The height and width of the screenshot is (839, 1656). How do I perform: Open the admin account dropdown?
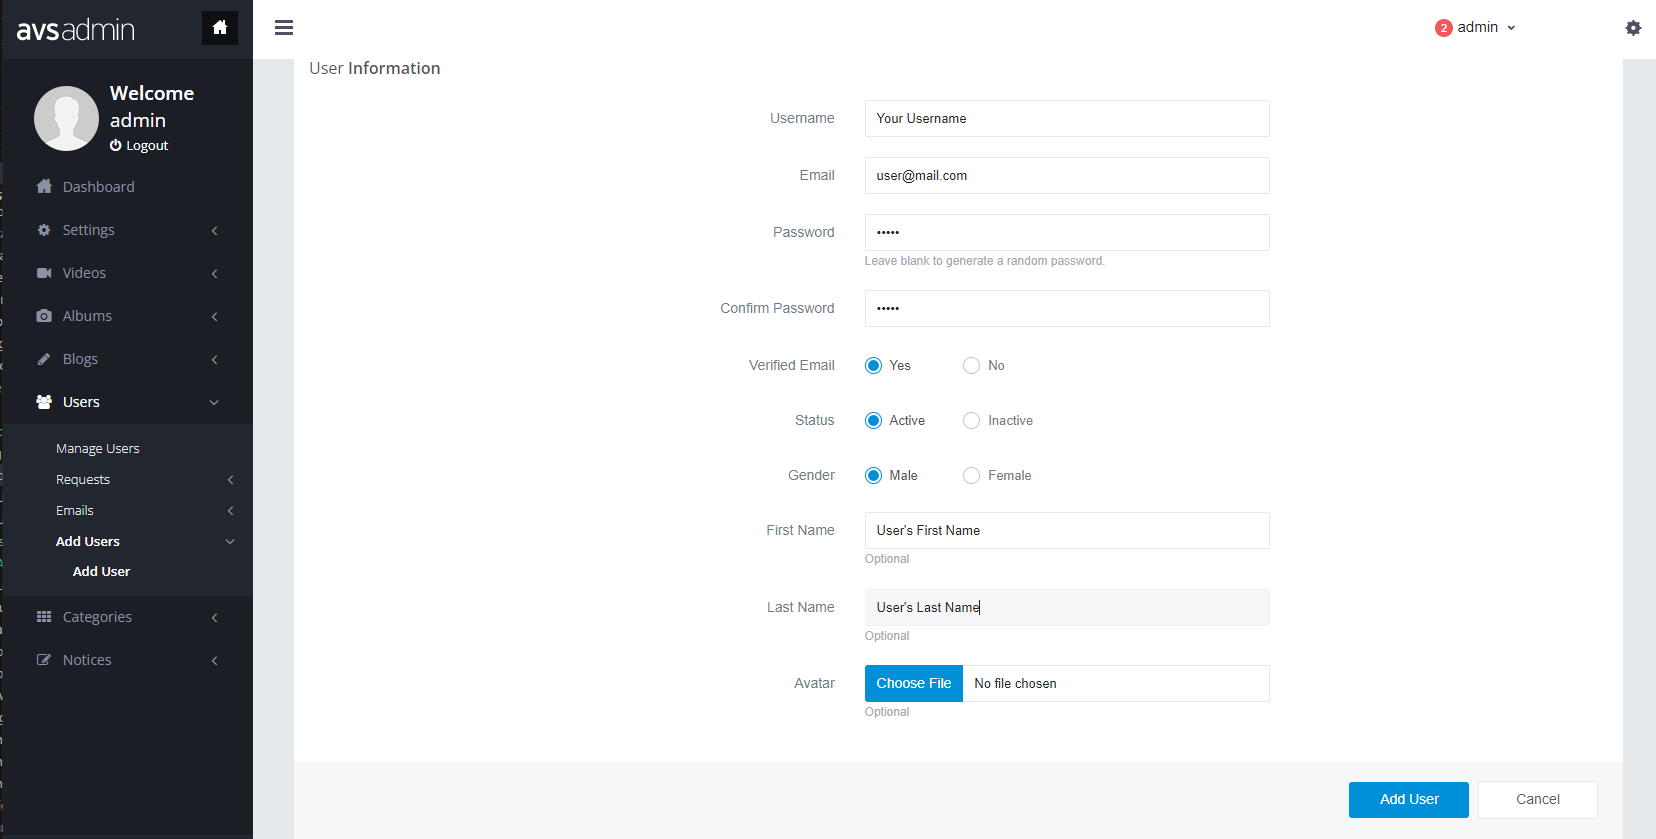coord(1476,27)
